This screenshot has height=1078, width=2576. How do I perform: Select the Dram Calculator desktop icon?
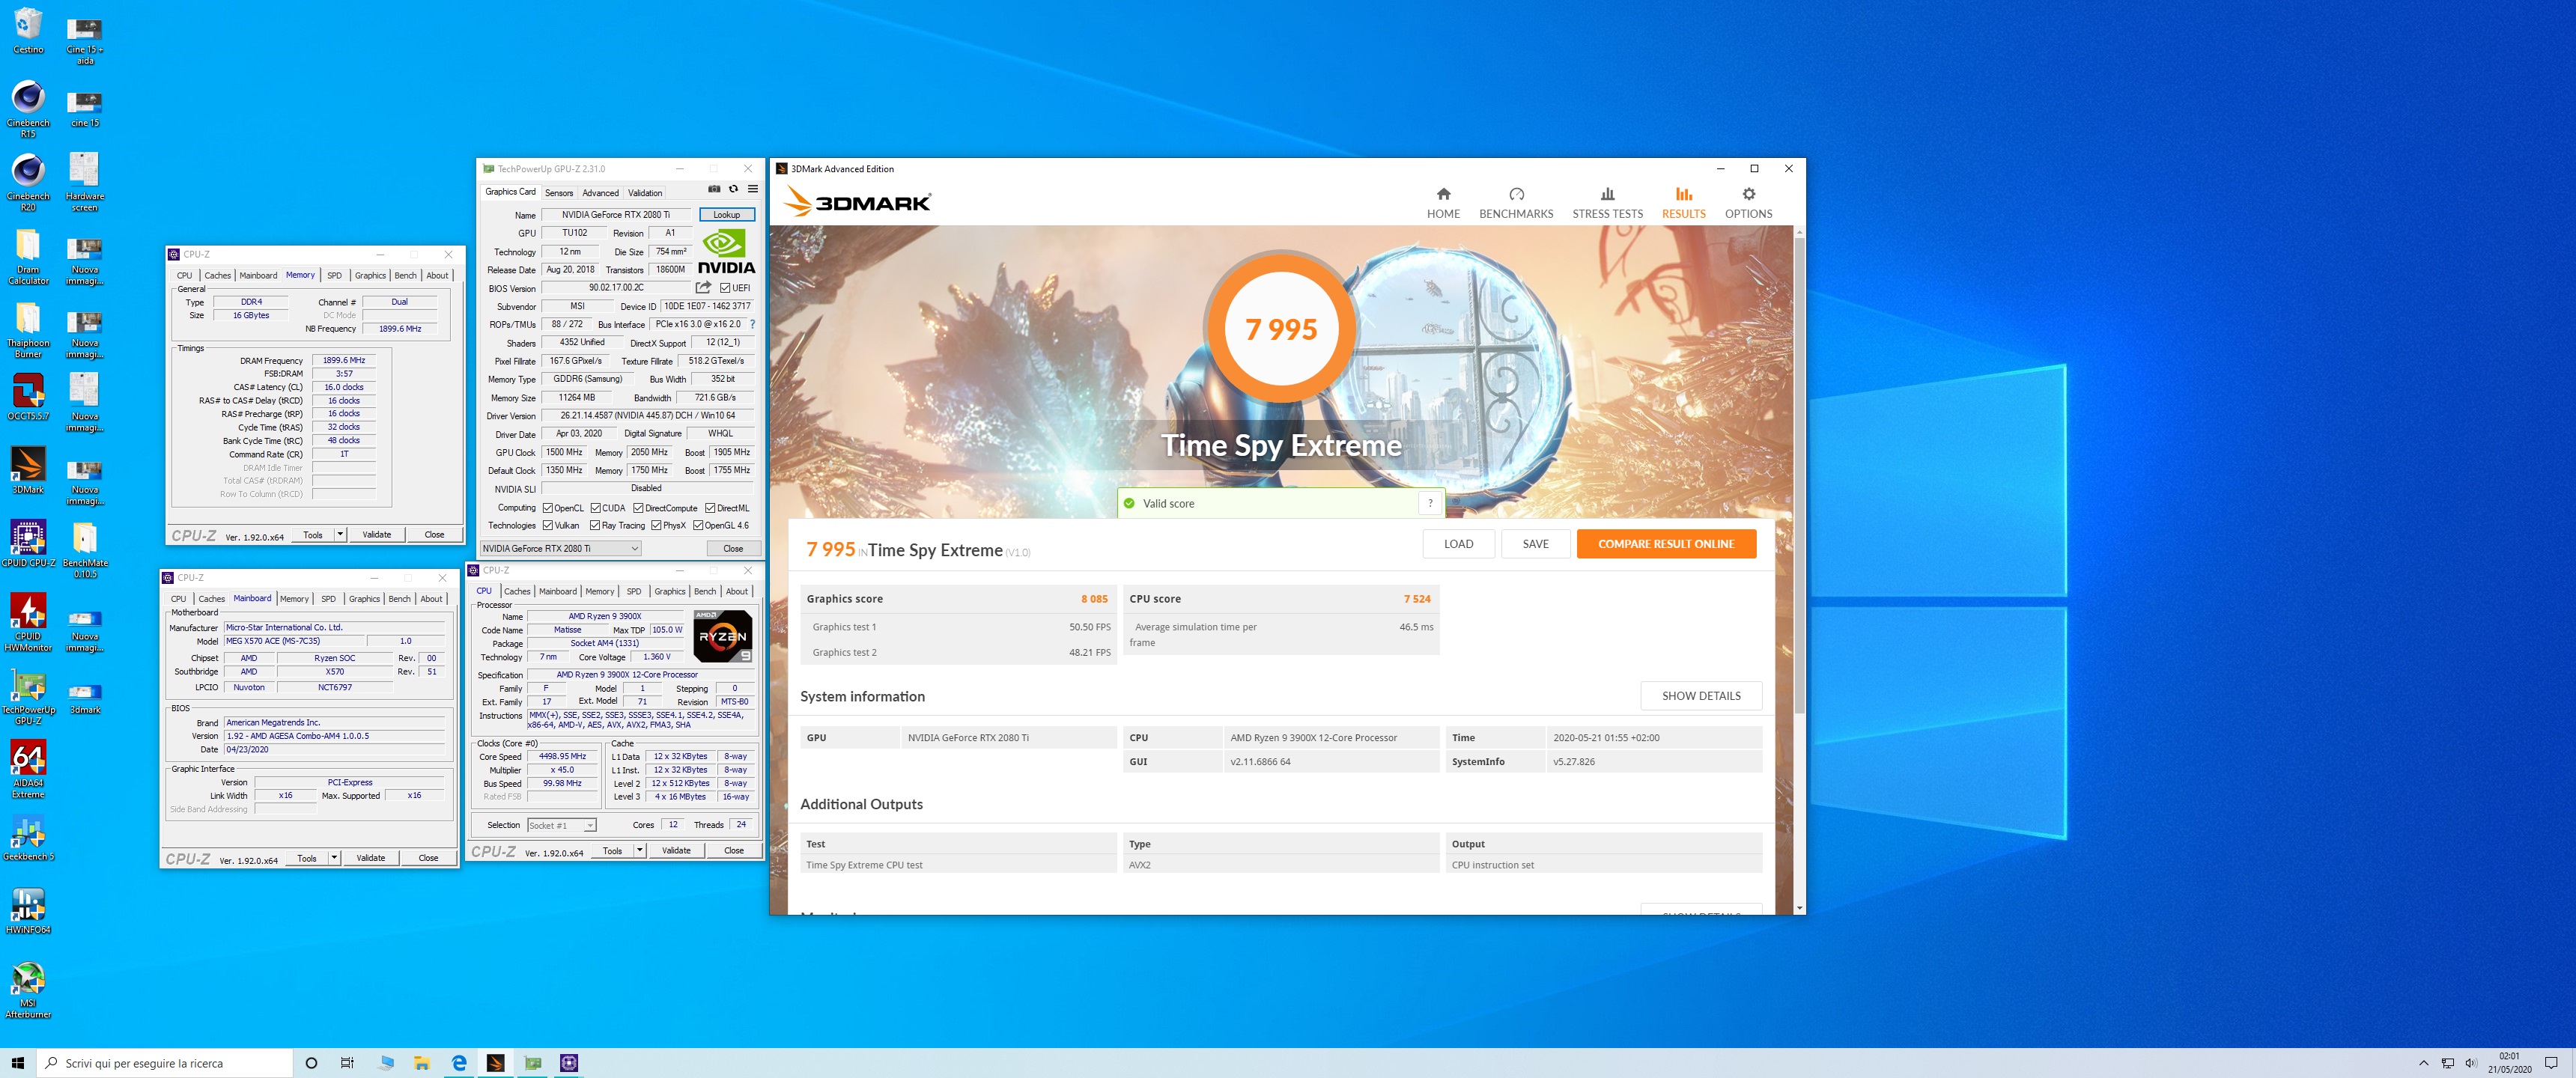(28, 256)
